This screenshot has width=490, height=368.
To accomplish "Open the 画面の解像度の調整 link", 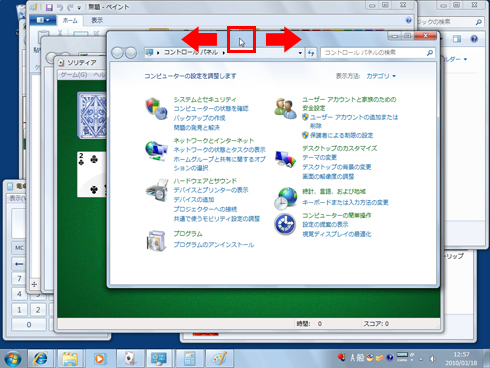I will 328,176.
